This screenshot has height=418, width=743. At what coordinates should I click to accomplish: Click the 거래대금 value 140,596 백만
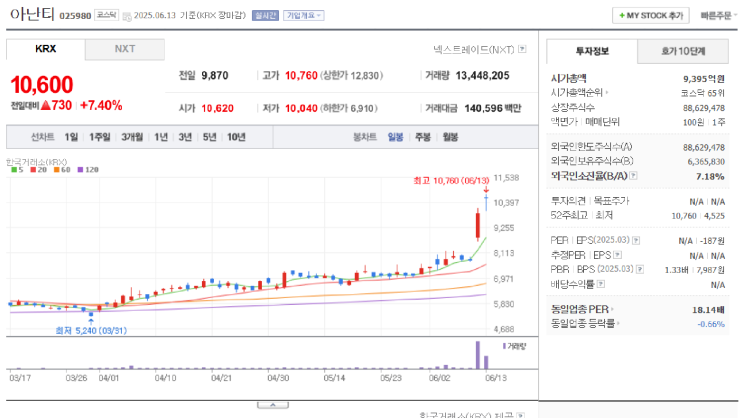[493, 108]
